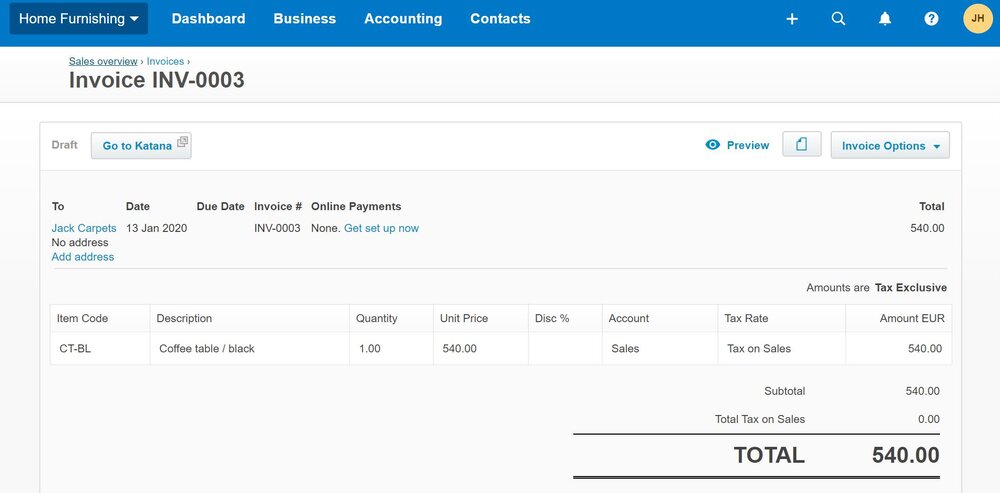Open the Jack Carpets contact link
The height and width of the screenshot is (493, 1000).
point(84,228)
